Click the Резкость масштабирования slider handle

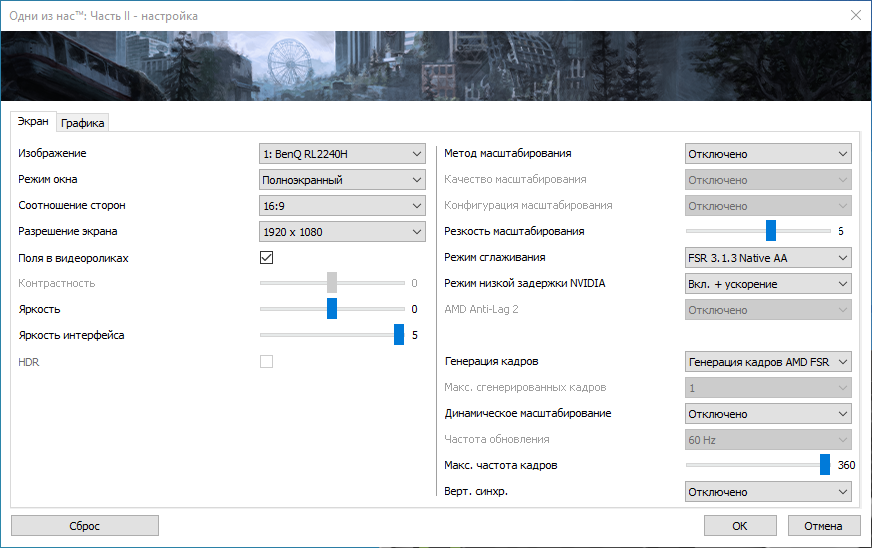coord(771,231)
